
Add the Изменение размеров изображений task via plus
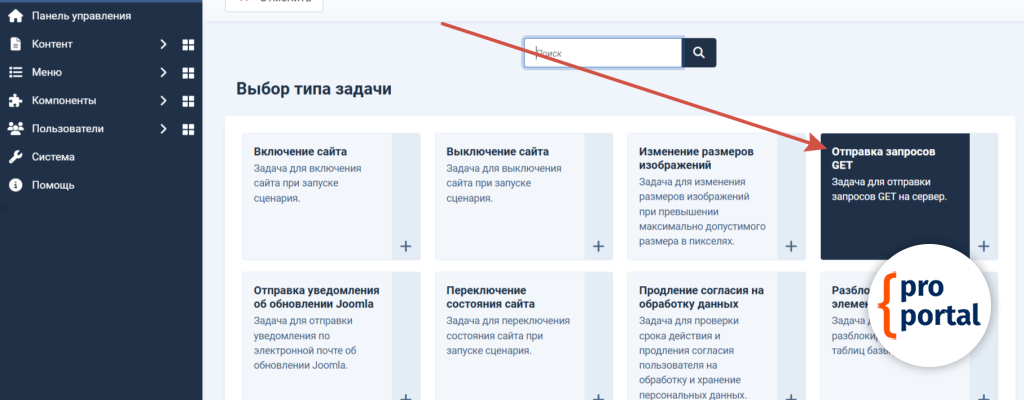[791, 246]
